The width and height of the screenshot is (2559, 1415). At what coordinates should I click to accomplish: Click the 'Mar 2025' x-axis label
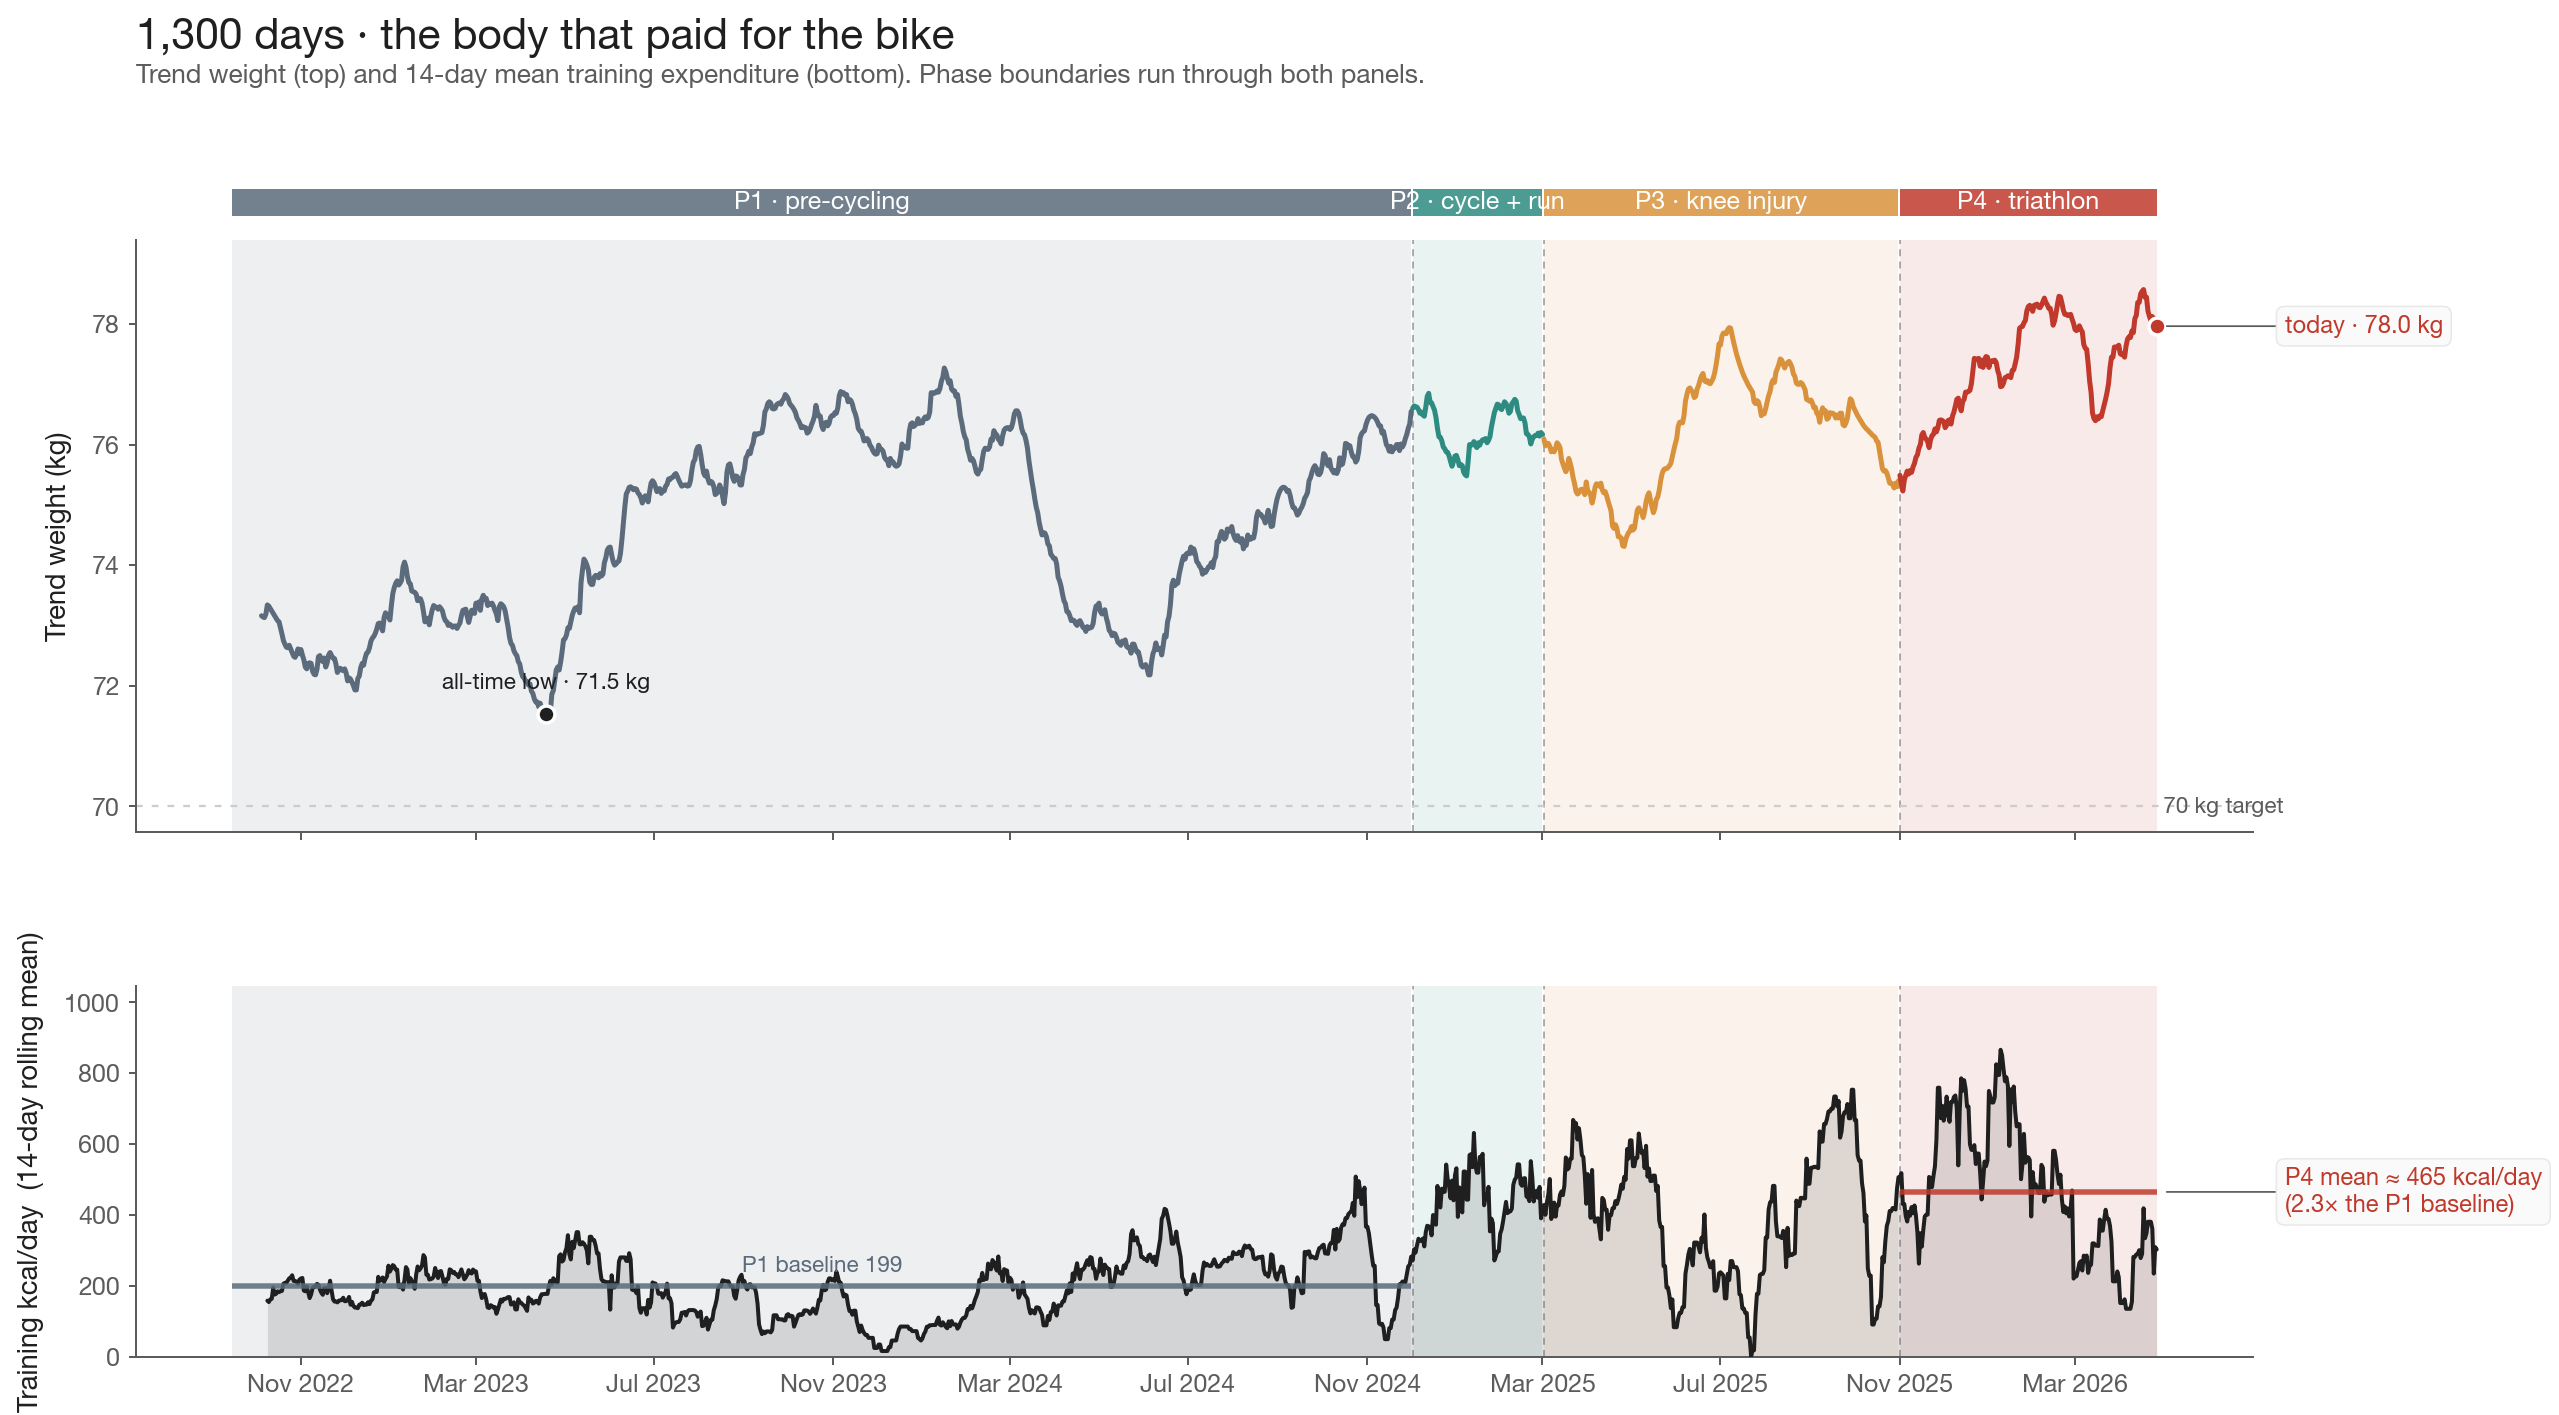point(1542,1384)
